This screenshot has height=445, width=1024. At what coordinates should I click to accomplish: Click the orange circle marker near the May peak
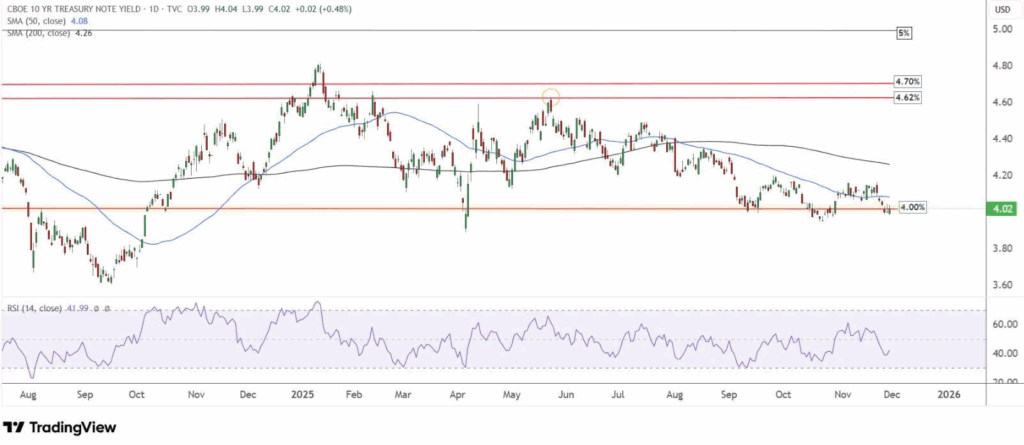[x=550, y=98]
